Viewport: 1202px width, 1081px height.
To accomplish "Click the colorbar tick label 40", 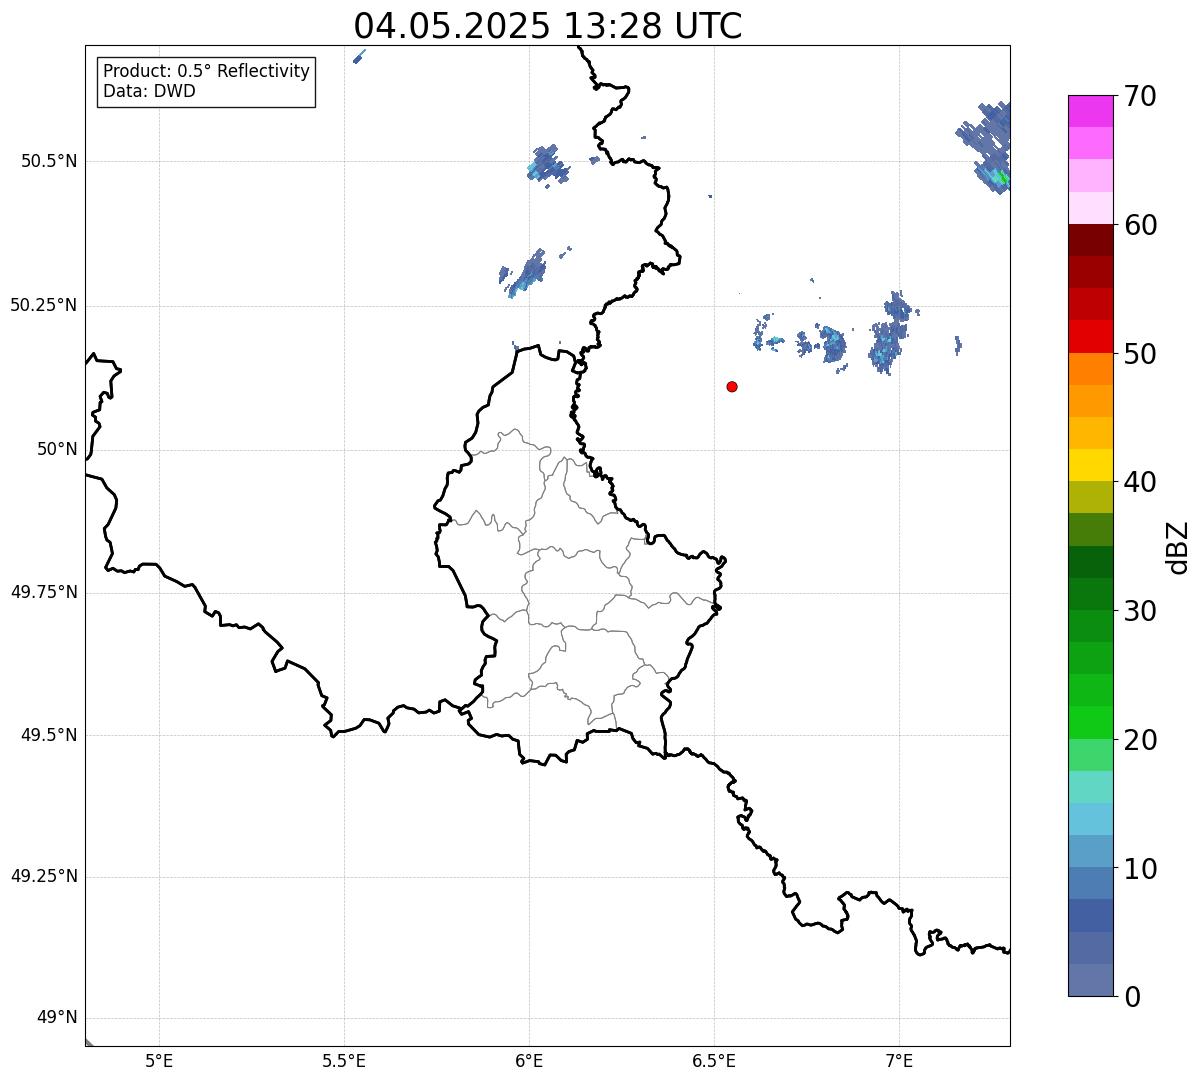I will pyautogui.click(x=1141, y=482).
